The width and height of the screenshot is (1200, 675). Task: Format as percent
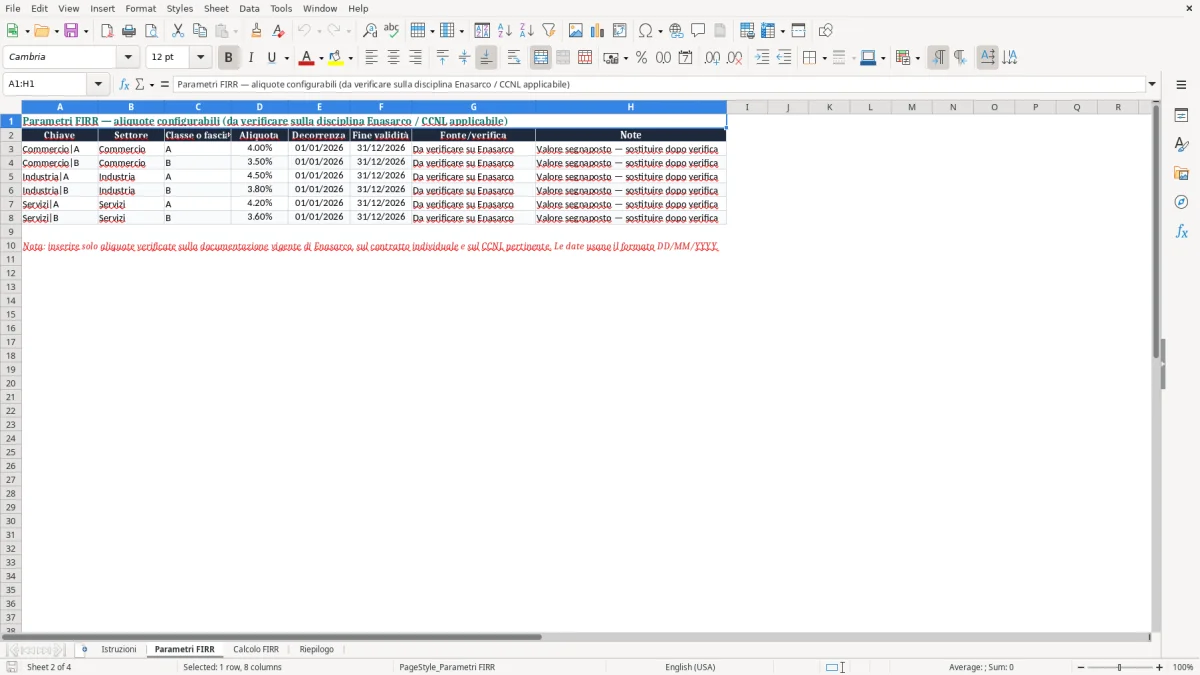[641, 58]
